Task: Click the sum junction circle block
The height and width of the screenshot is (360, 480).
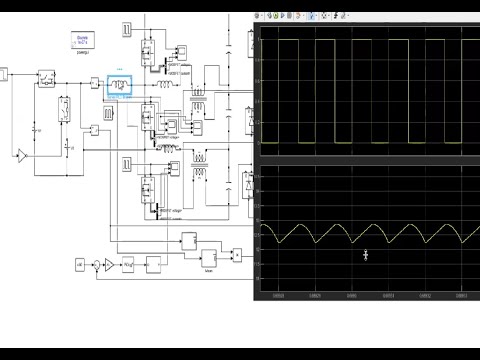Action: [96, 265]
